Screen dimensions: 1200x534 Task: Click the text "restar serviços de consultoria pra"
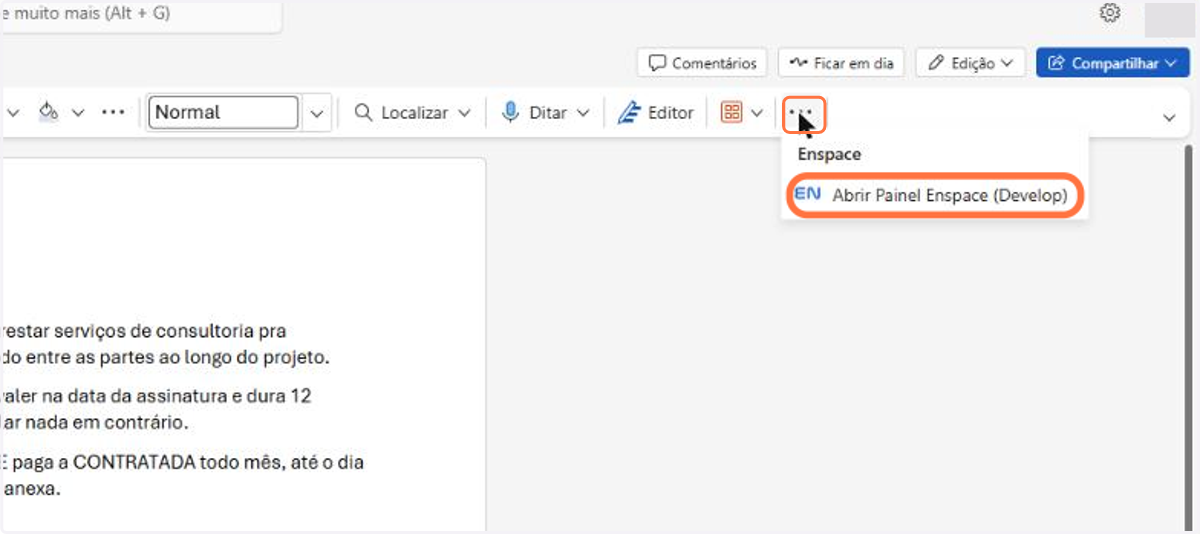145,330
